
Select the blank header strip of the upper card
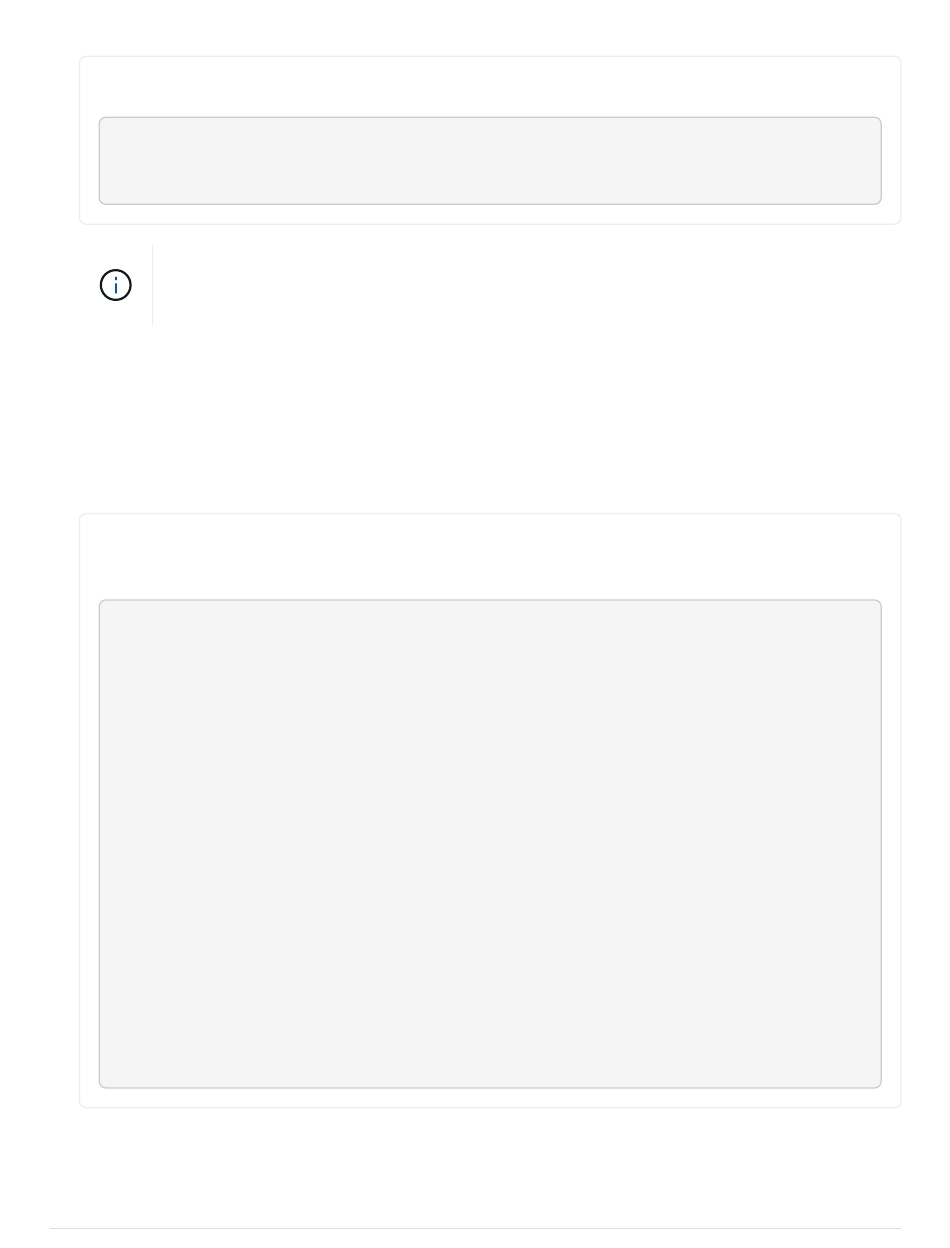tap(490, 87)
